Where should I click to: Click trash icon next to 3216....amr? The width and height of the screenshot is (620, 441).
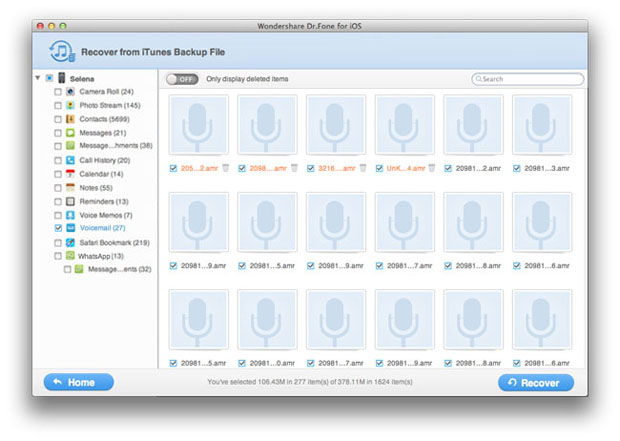[x=363, y=168]
